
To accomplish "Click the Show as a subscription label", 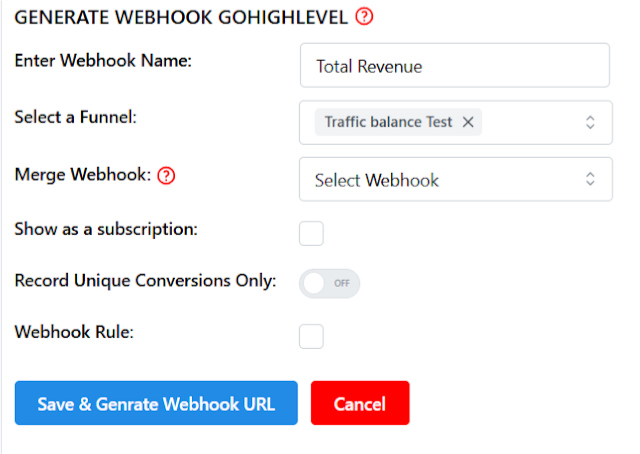I will pos(106,229).
